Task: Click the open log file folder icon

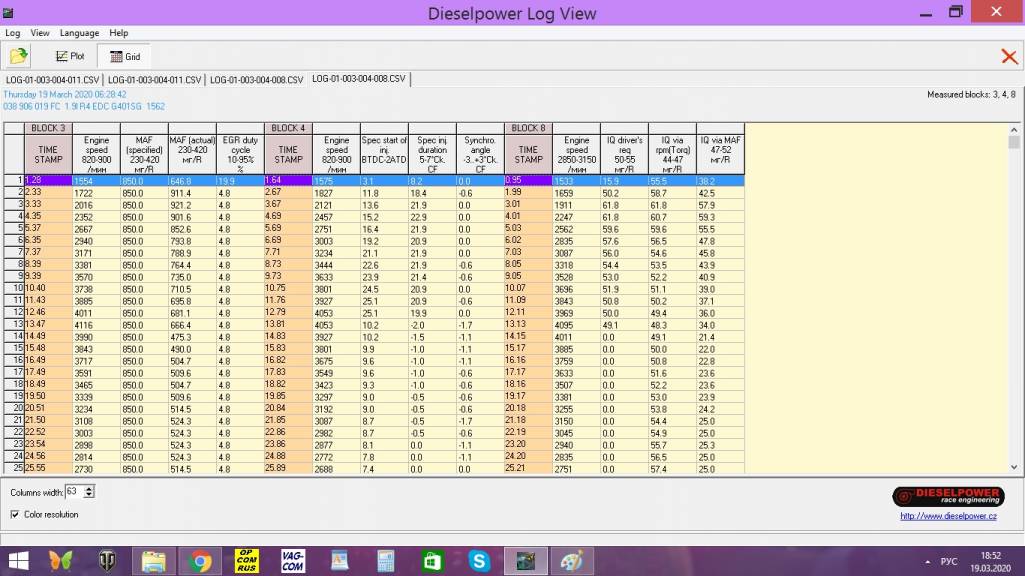Action: [18, 56]
